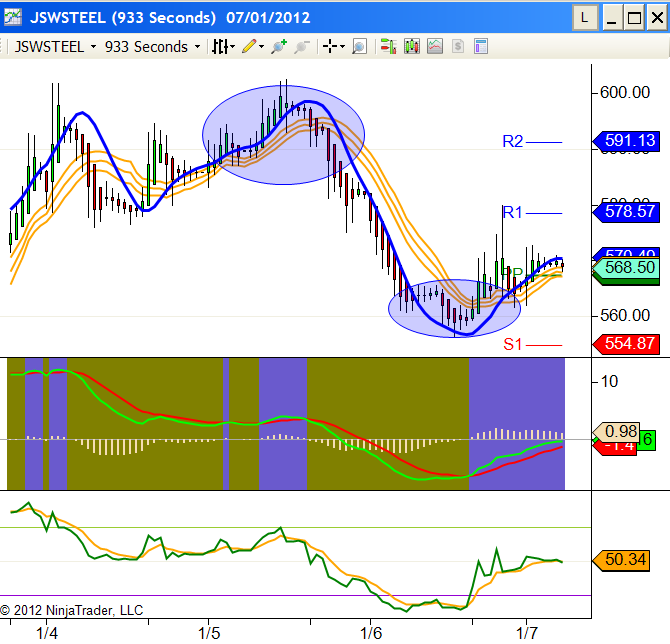670x644 pixels.
Task: Click the 591.13 R2 price marker
Action: 626,141
